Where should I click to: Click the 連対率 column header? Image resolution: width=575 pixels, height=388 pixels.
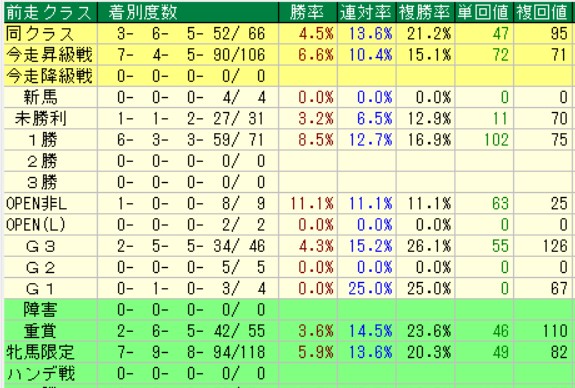click(367, 12)
